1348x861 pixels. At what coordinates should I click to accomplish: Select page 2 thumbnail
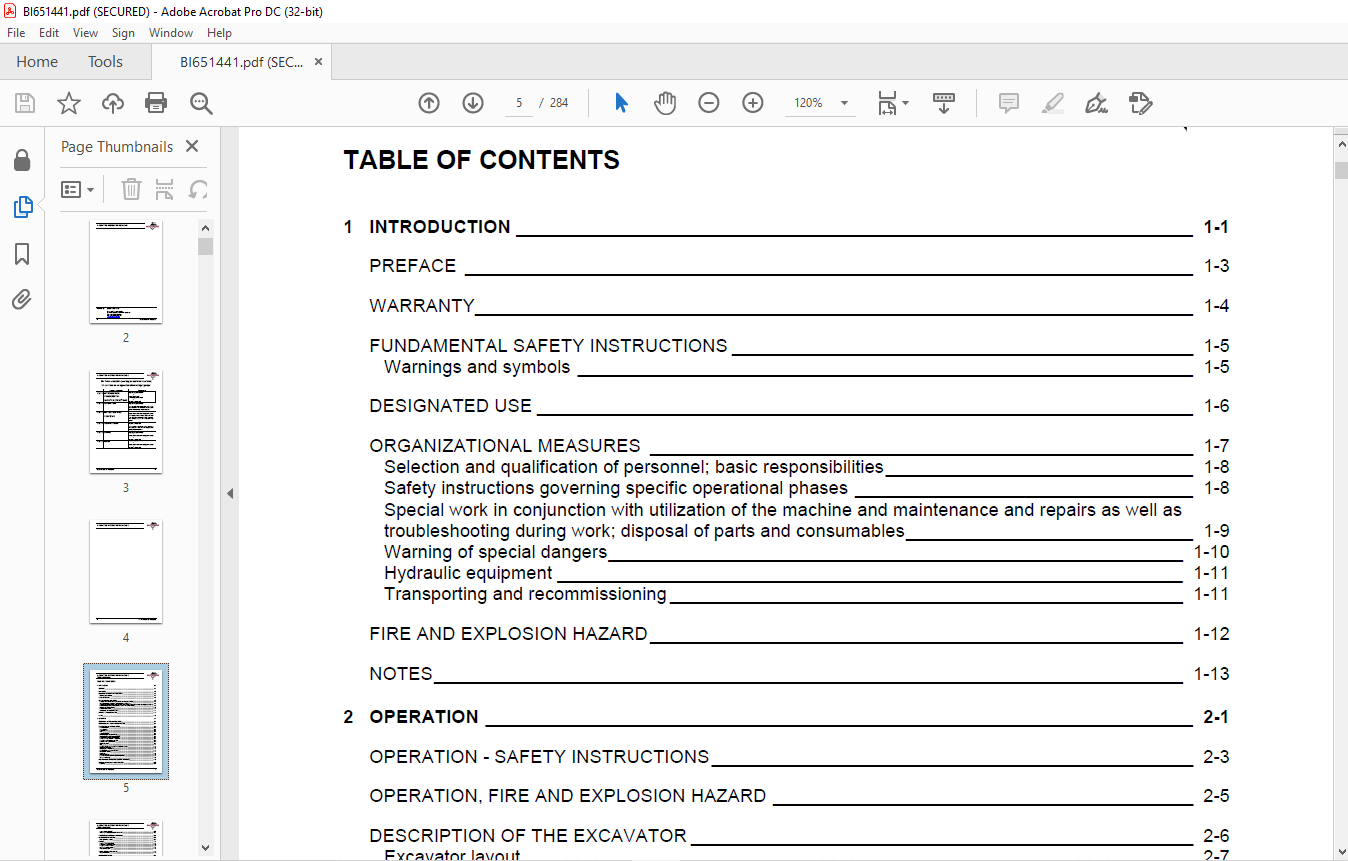(126, 271)
